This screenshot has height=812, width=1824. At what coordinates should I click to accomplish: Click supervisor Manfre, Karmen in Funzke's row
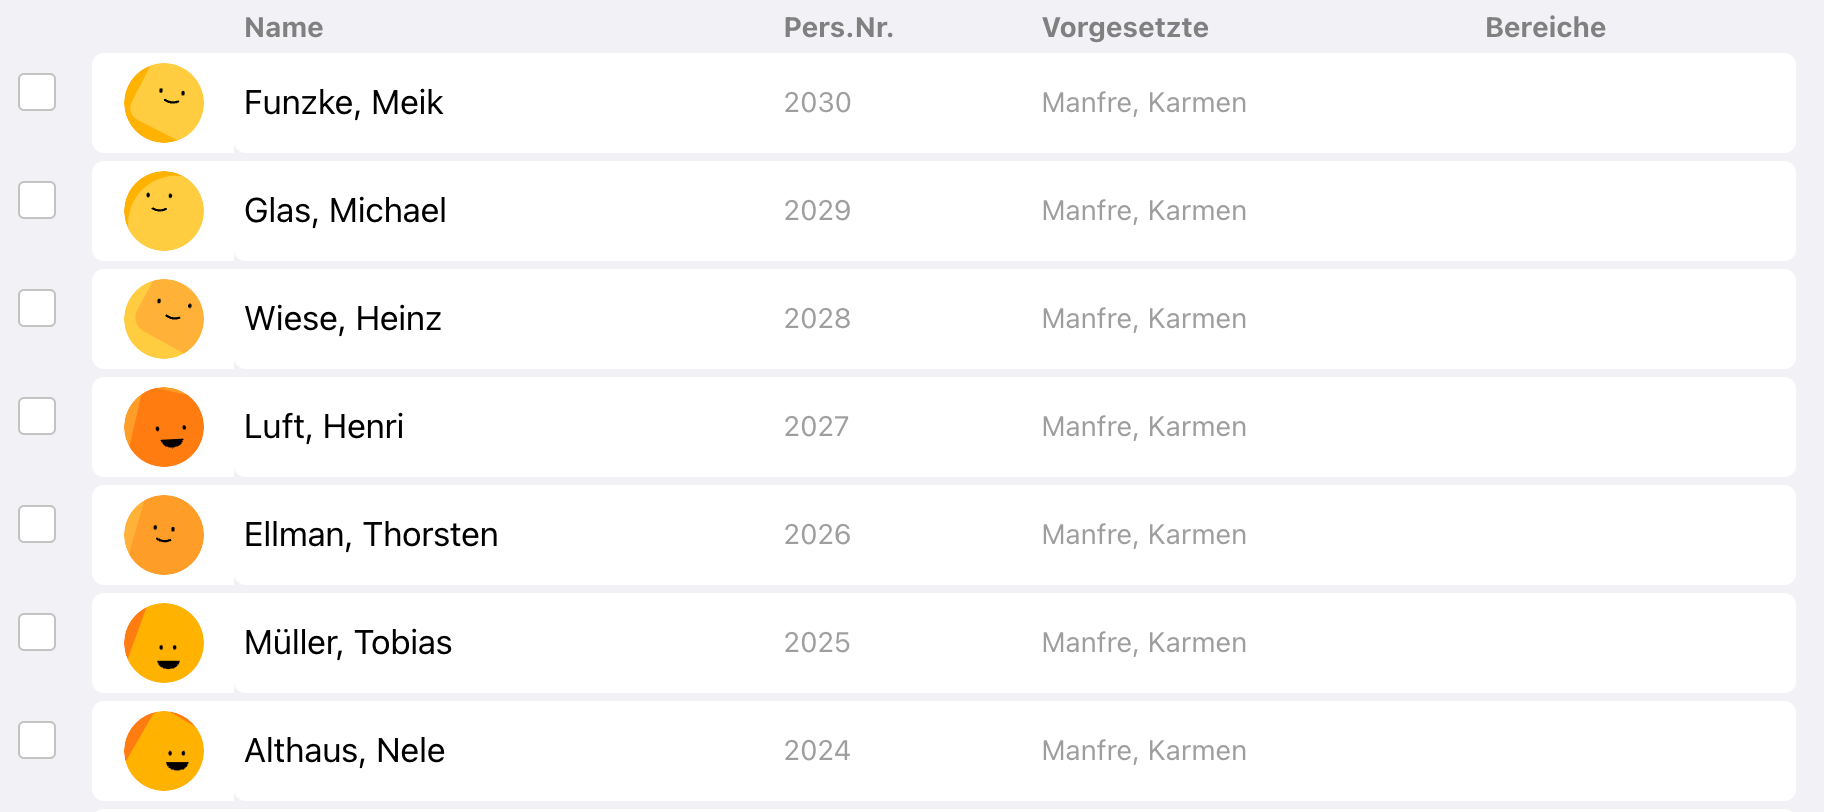pyautogui.click(x=1144, y=103)
